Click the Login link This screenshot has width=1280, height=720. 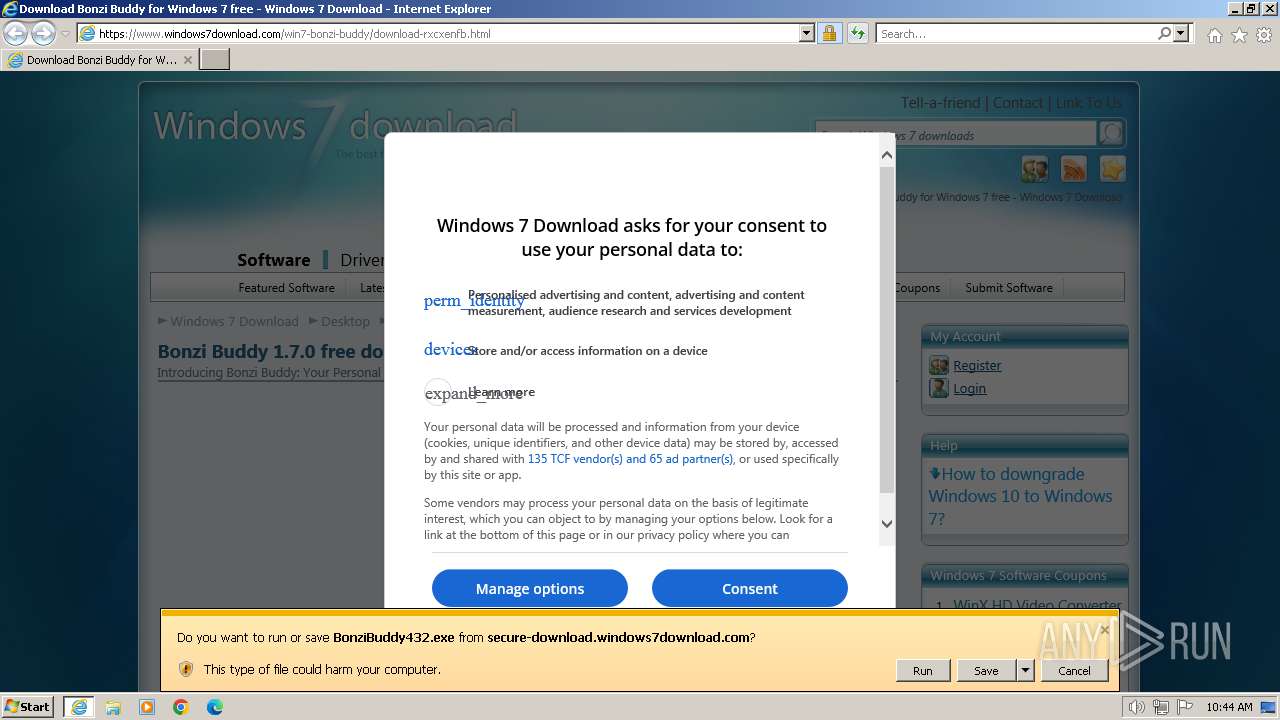[x=969, y=388]
